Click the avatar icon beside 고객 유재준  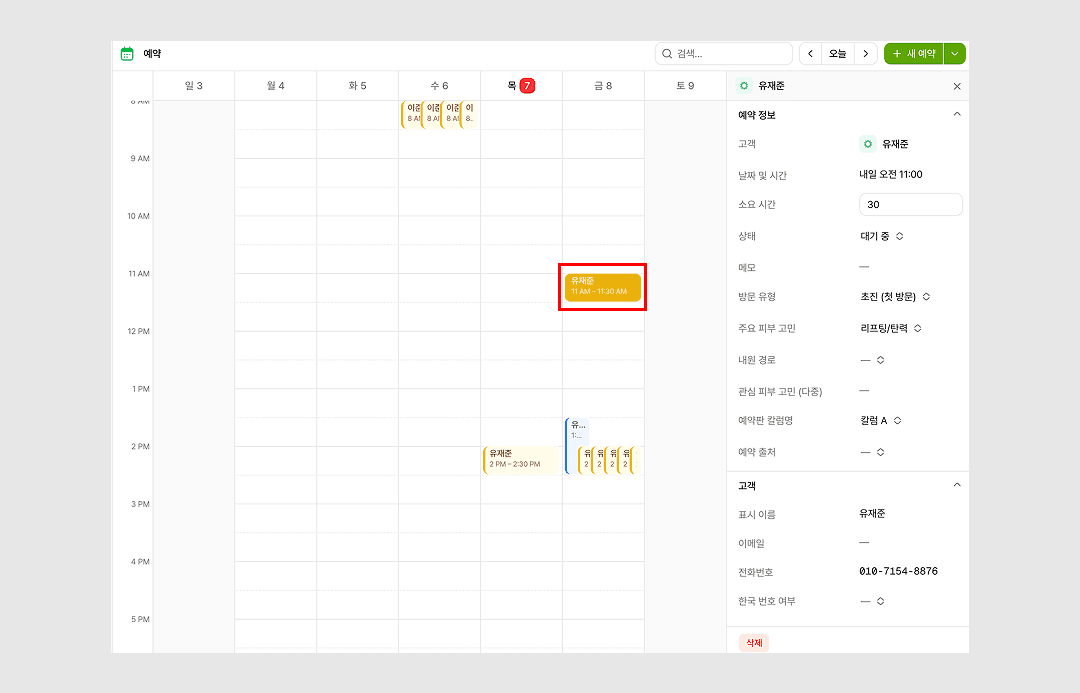tap(868, 144)
